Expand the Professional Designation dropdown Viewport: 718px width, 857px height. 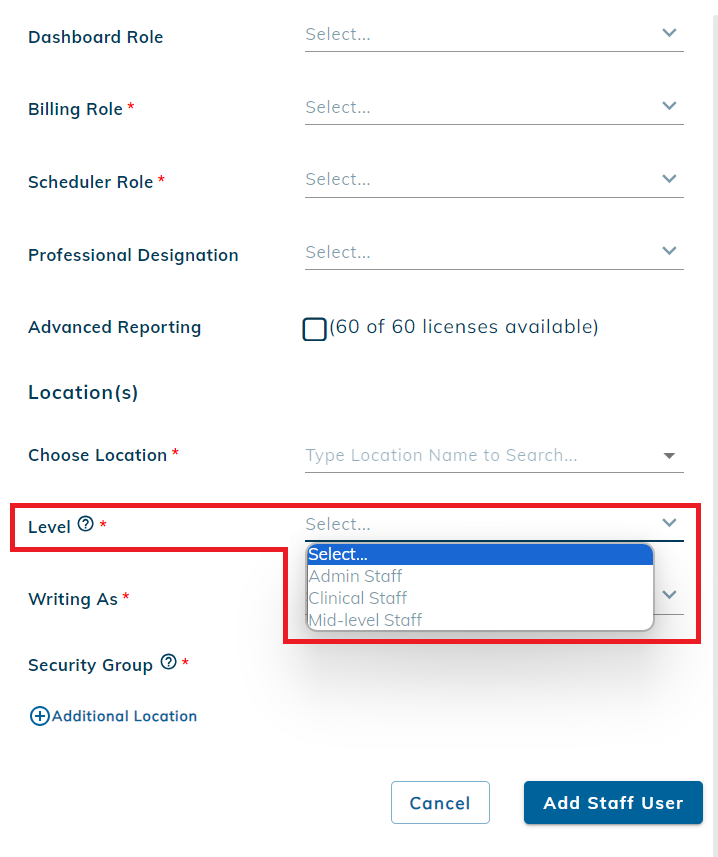point(493,253)
